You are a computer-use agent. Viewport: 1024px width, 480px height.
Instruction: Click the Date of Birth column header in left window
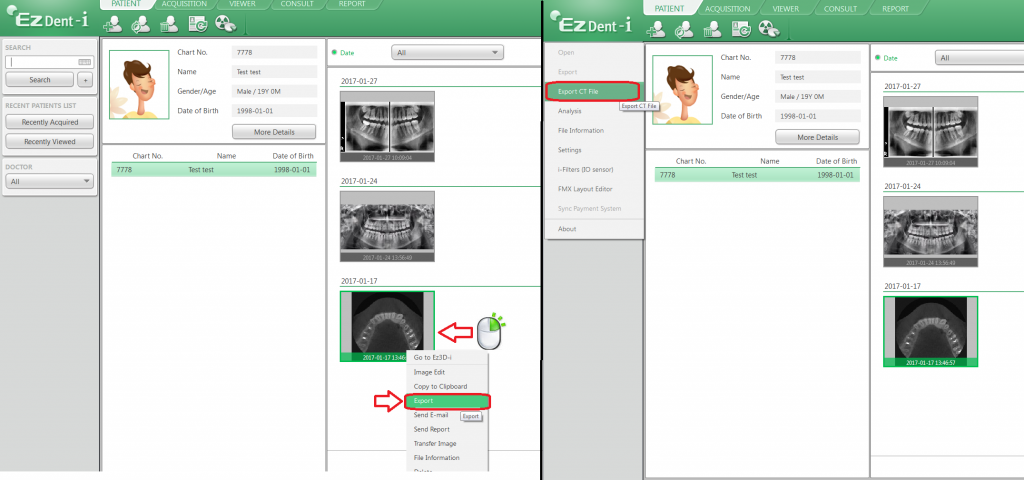(293, 156)
